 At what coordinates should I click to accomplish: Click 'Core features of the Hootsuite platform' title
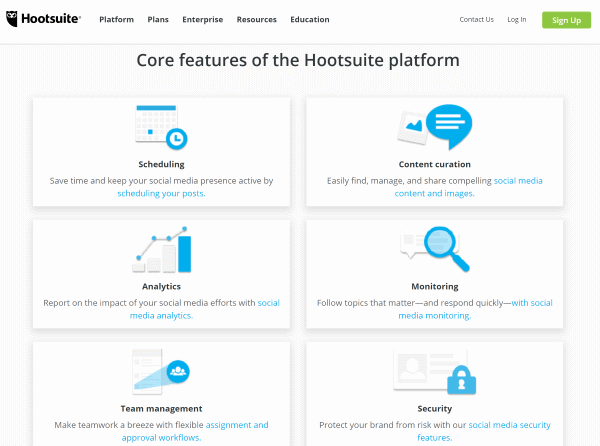(298, 60)
